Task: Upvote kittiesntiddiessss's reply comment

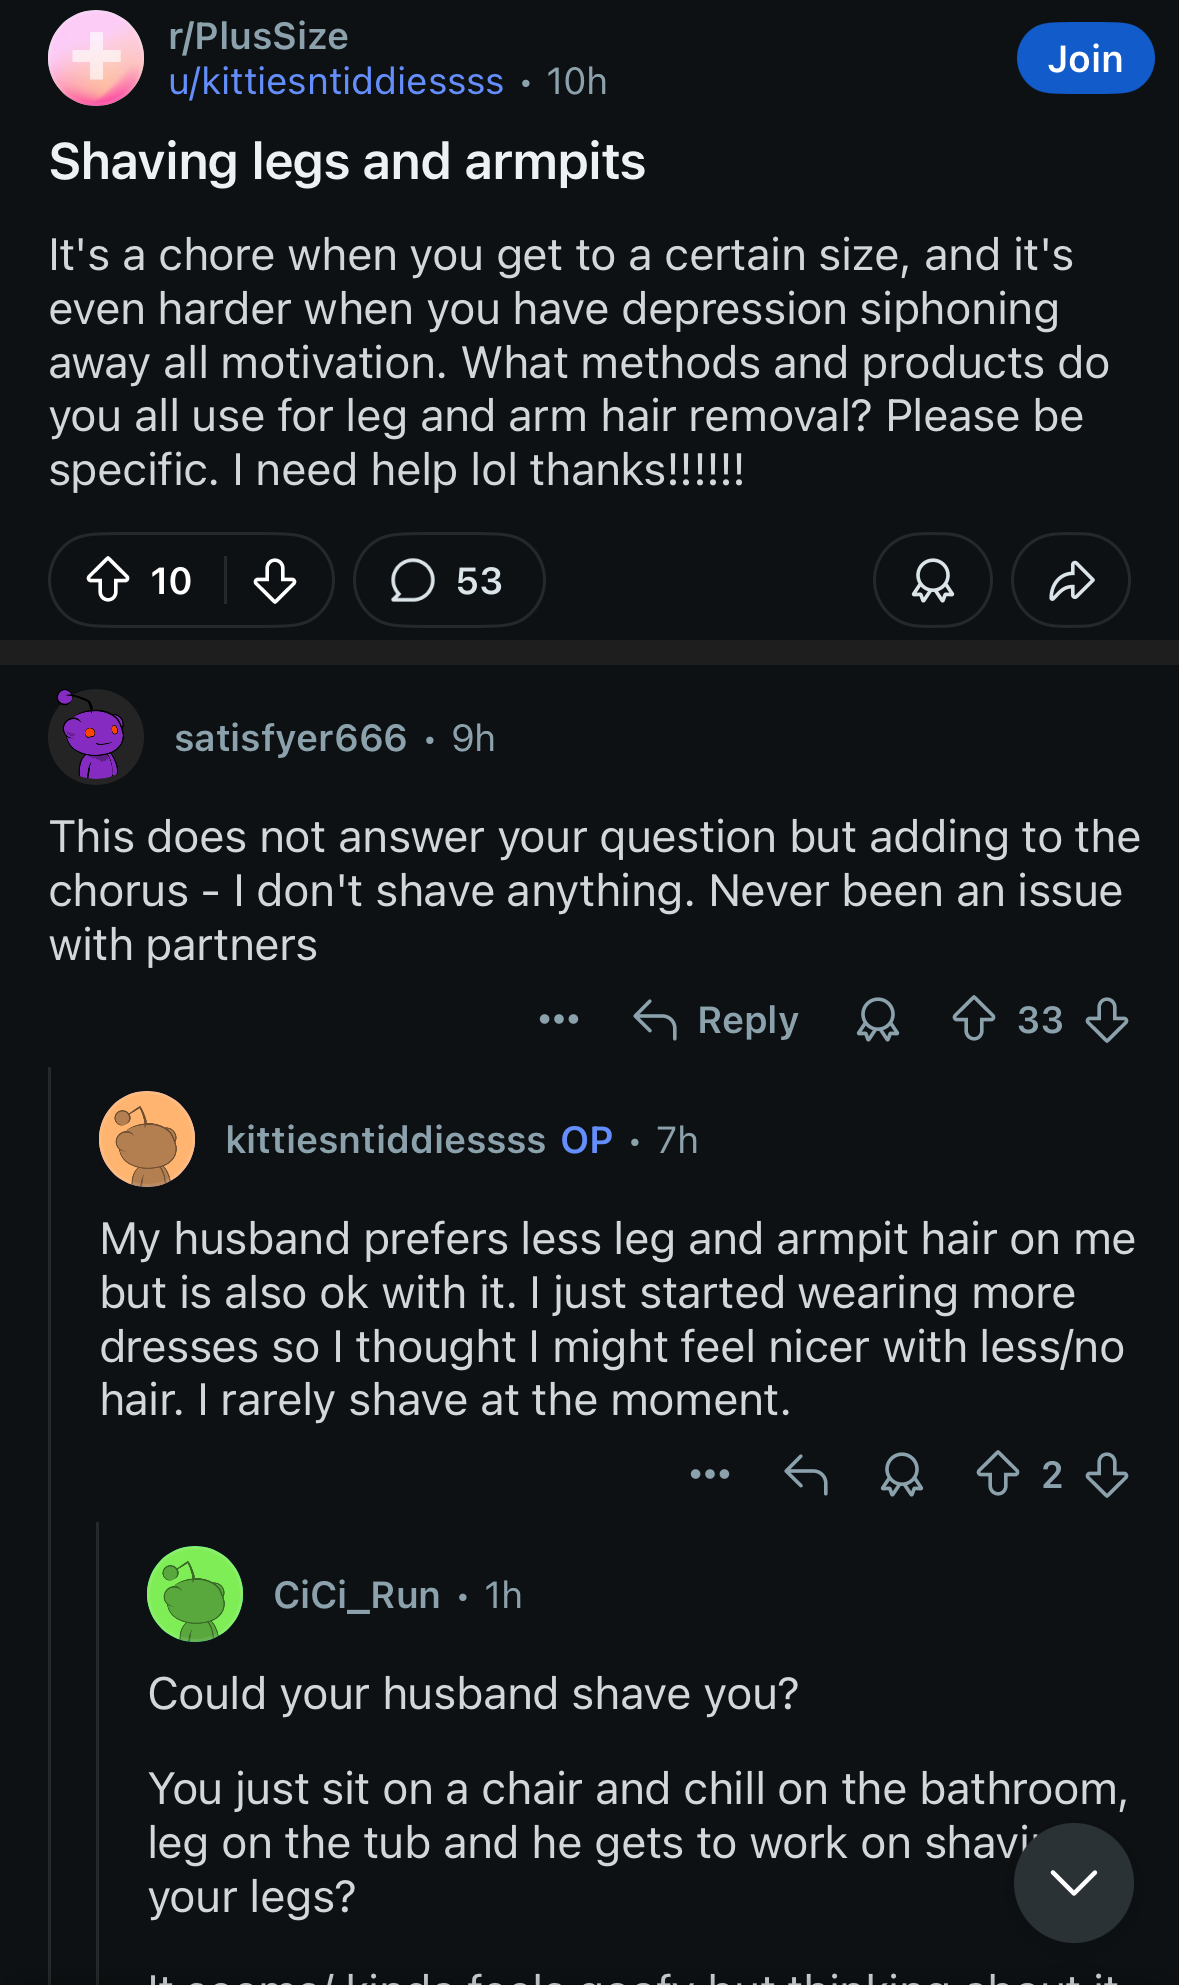Action: (997, 1474)
